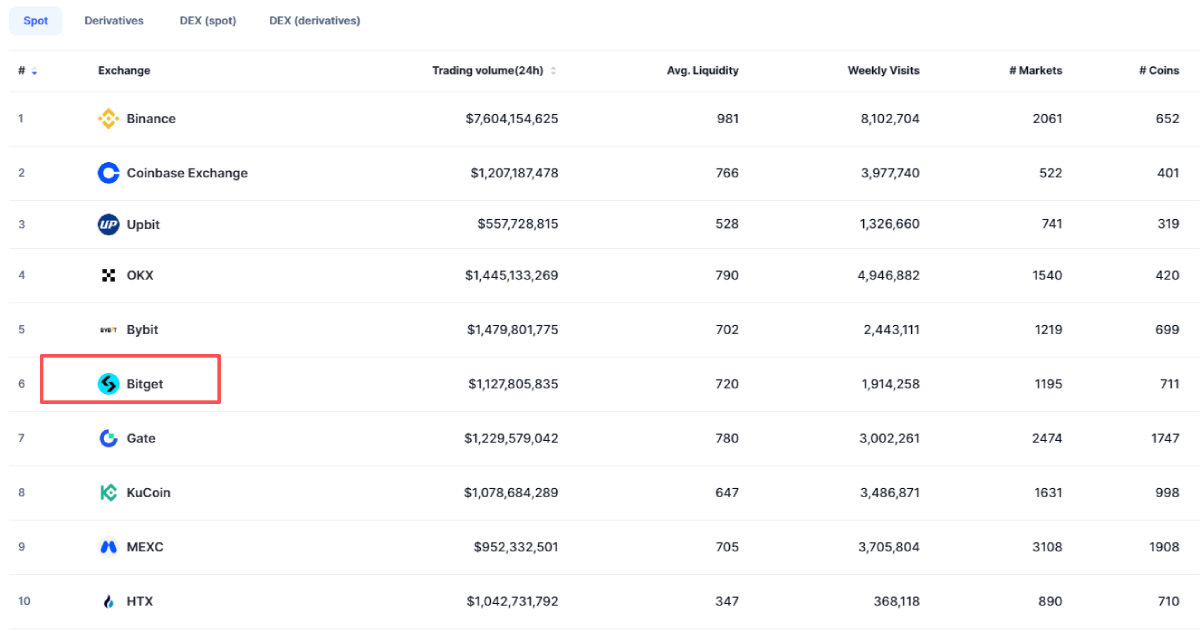Click HTX liquidity value 347
This screenshot has height=633, width=1200.
click(728, 602)
